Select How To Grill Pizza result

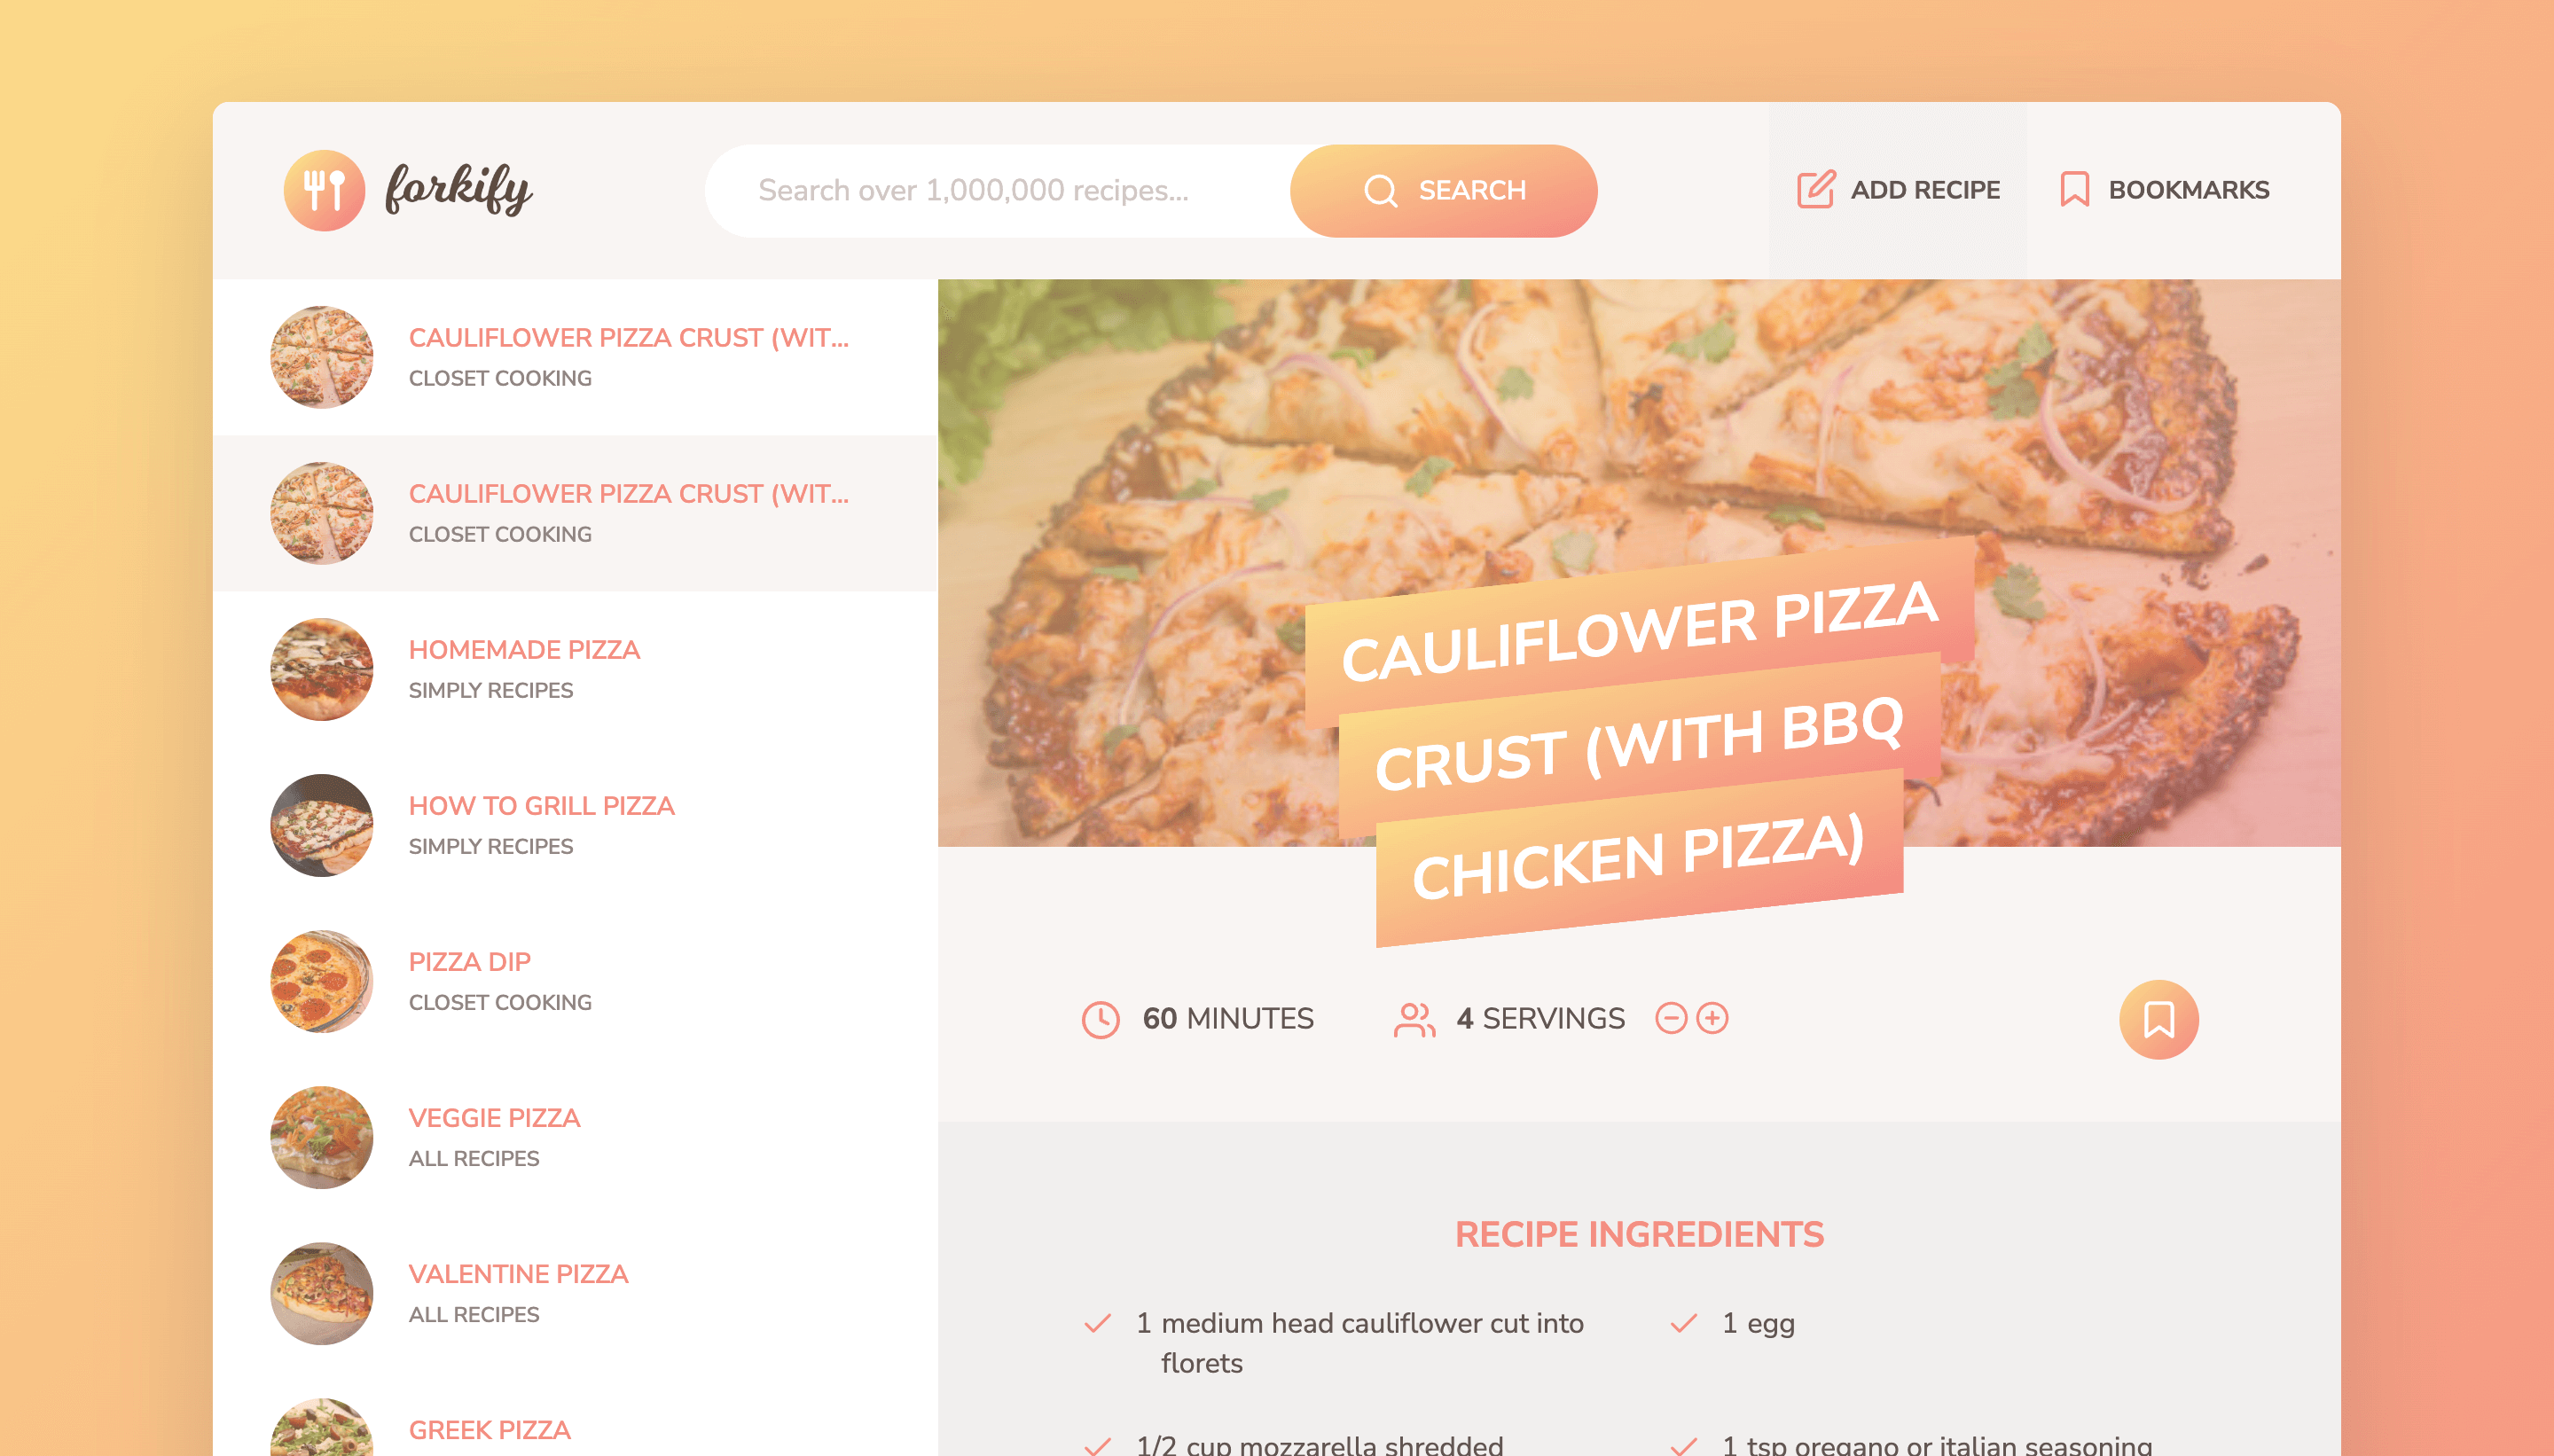point(575,825)
